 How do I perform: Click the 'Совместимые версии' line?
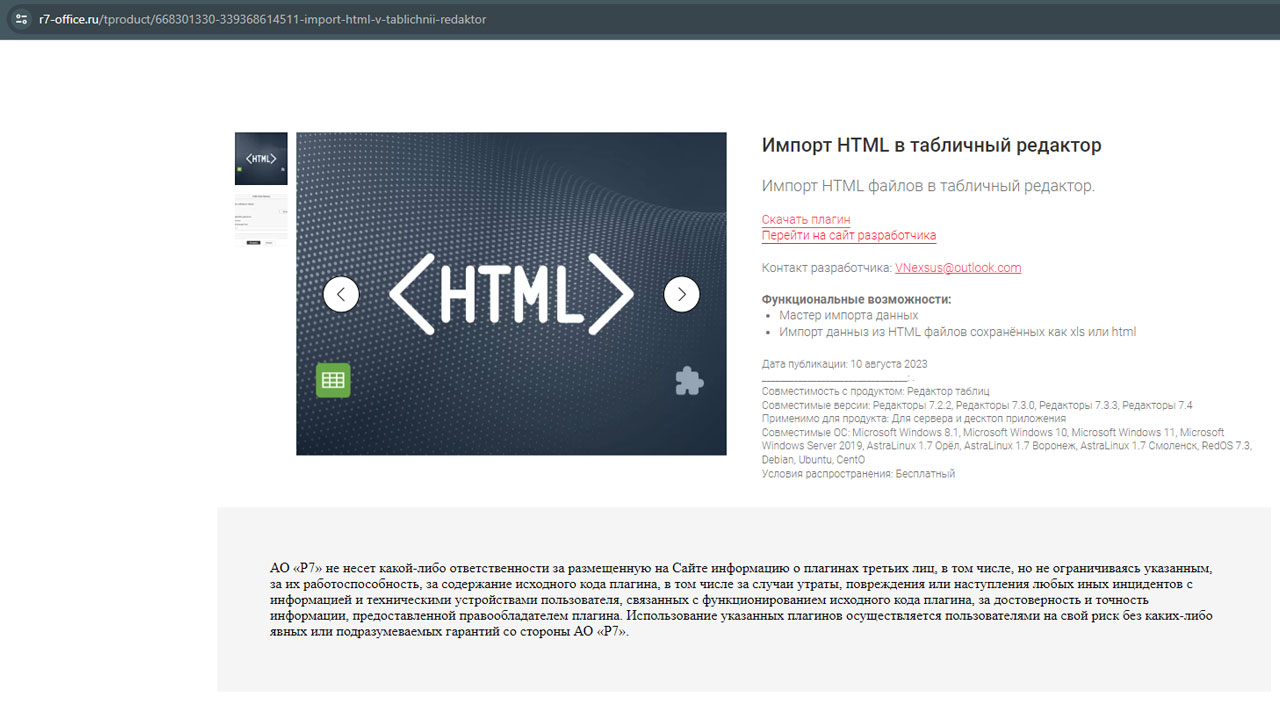[976, 405]
